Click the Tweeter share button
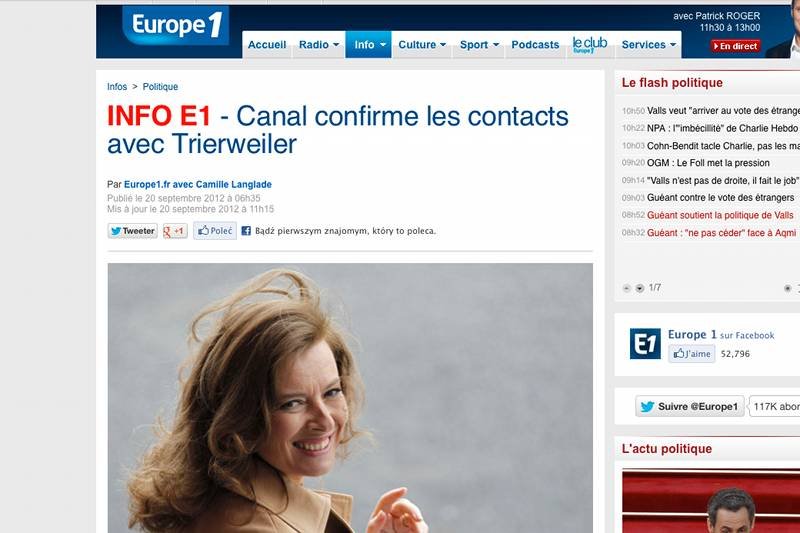This screenshot has height=533, width=800. point(133,231)
